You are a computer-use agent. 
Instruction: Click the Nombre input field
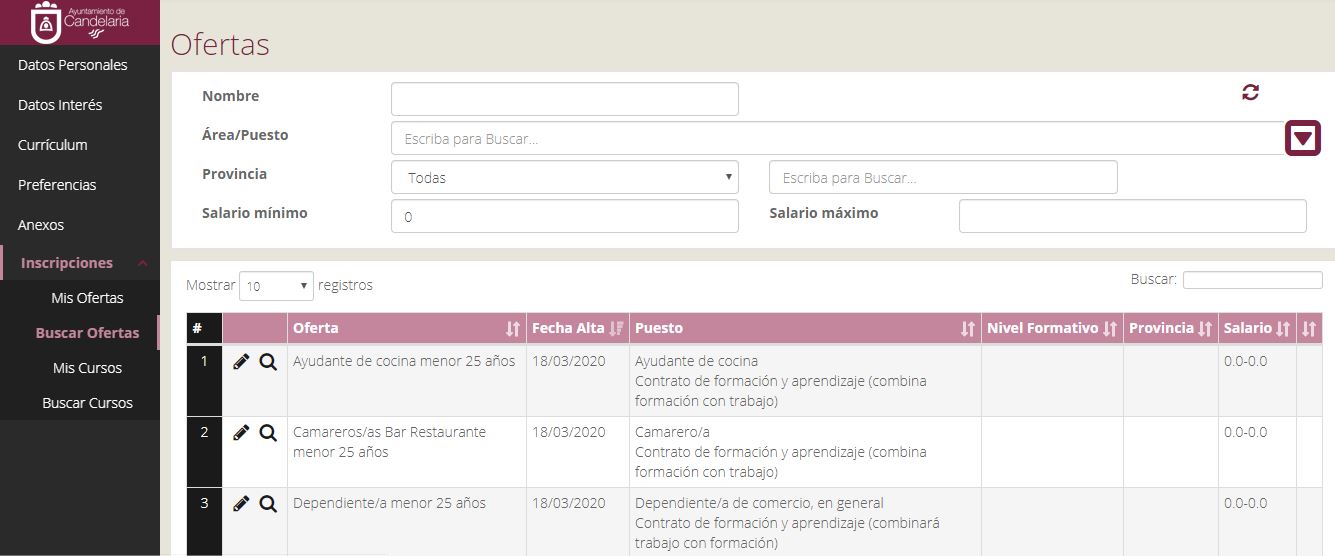(x=565, y=99)
